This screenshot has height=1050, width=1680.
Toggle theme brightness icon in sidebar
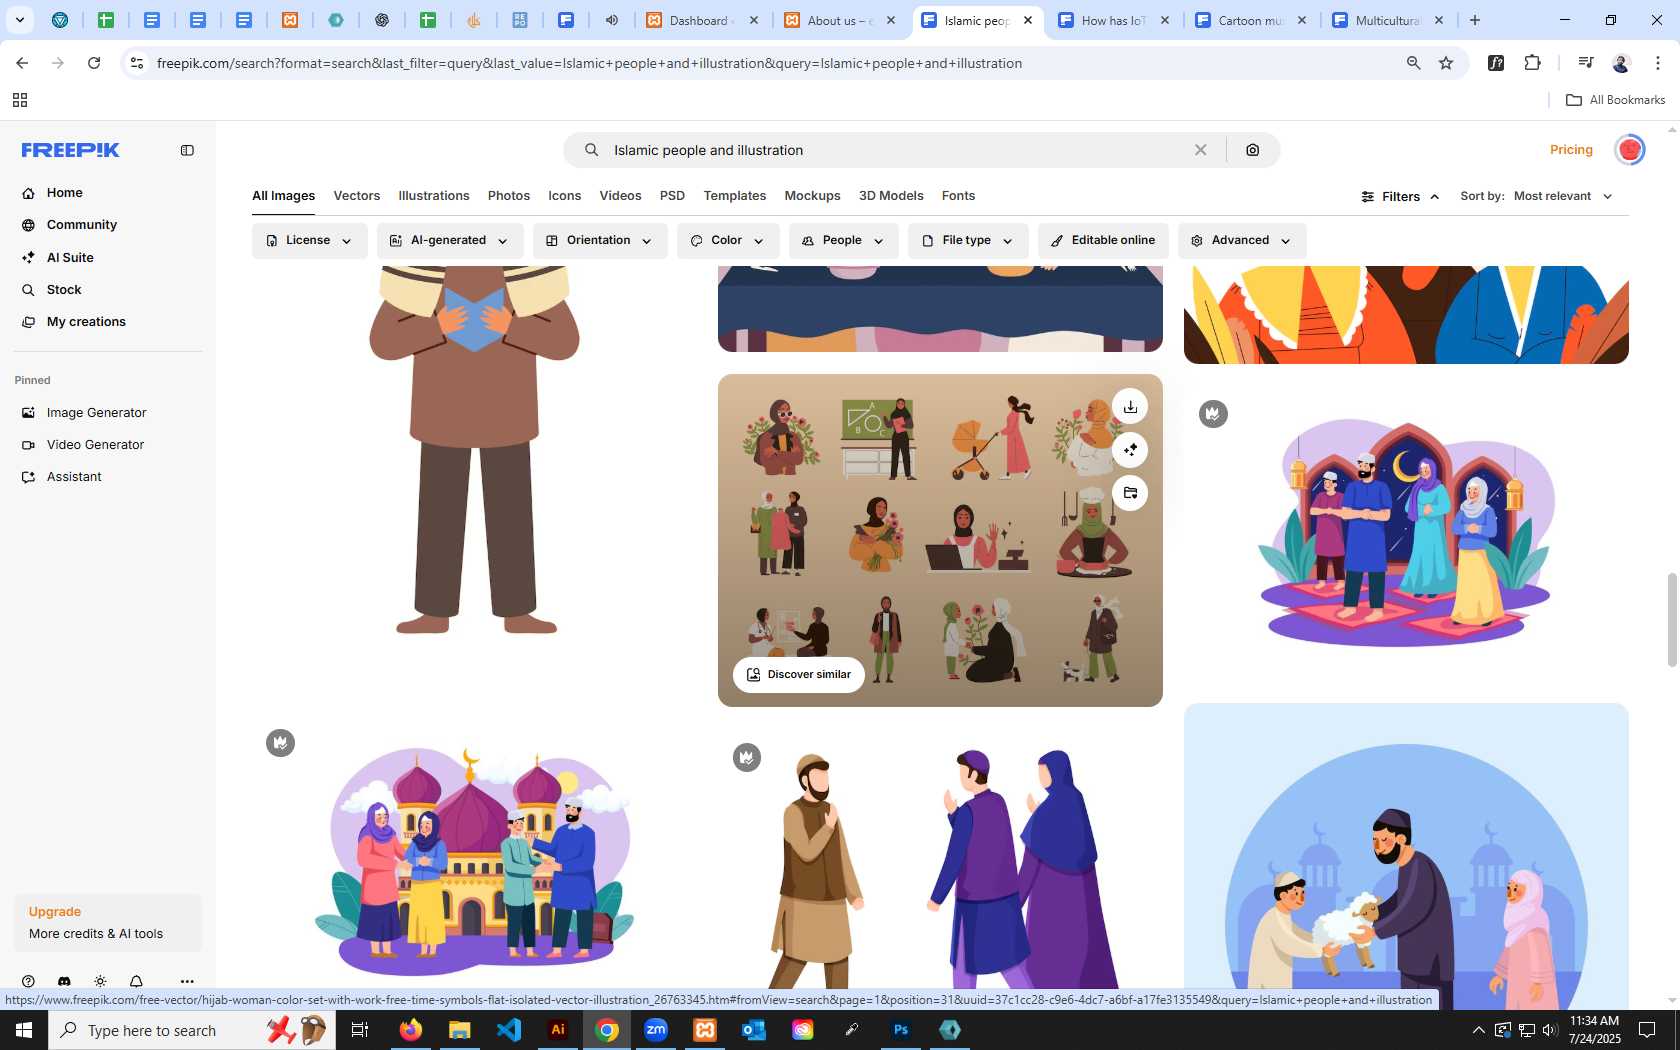click(100, 981)
